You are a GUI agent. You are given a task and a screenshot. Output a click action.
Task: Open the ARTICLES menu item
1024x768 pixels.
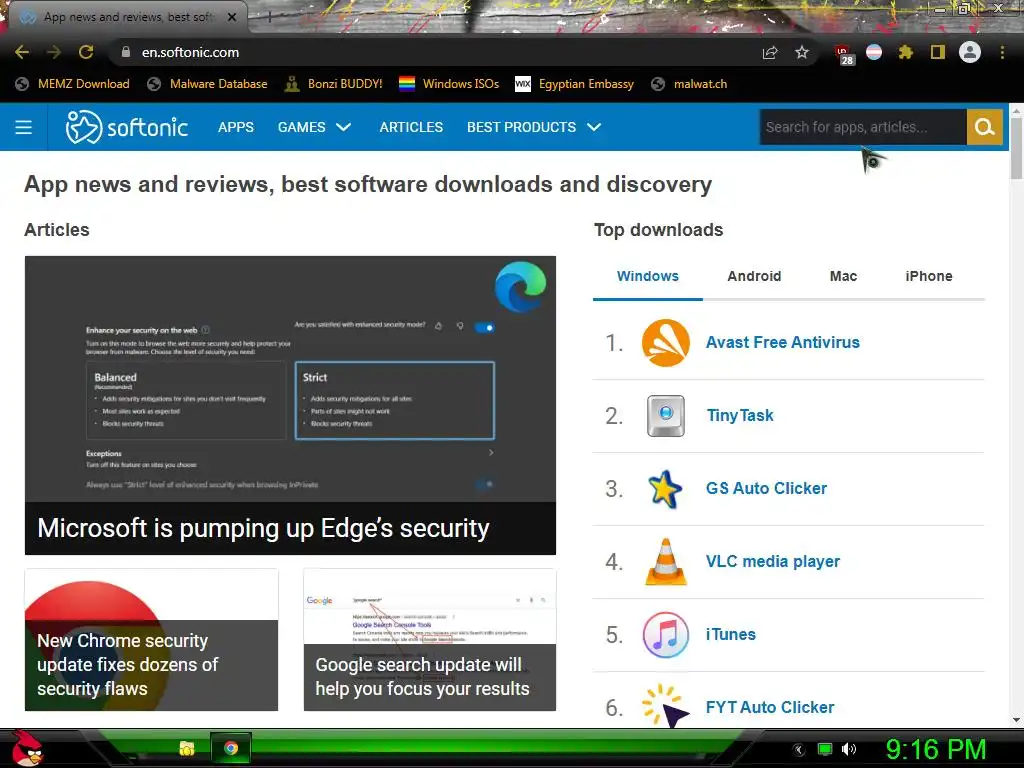[411, 127]
